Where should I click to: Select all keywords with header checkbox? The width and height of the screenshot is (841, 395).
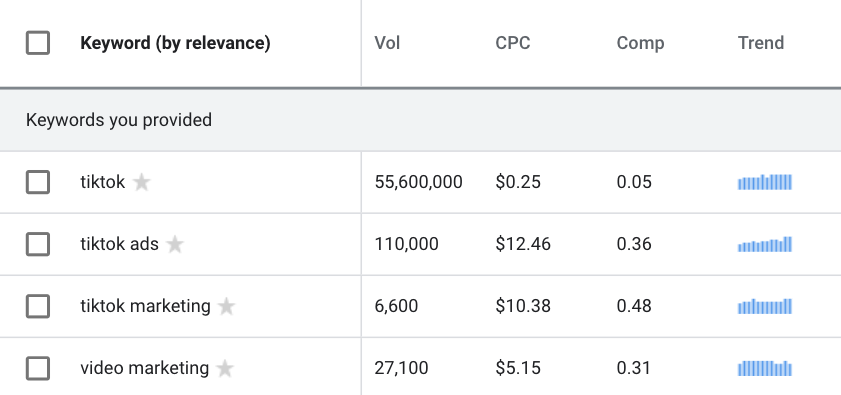pos(38,43)
